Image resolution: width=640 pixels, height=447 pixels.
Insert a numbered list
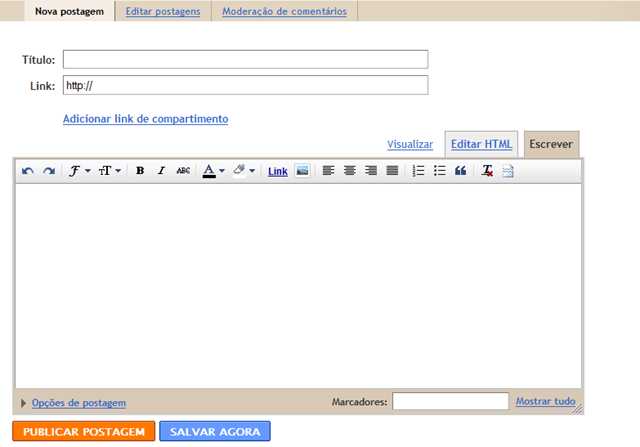point(418,171)
